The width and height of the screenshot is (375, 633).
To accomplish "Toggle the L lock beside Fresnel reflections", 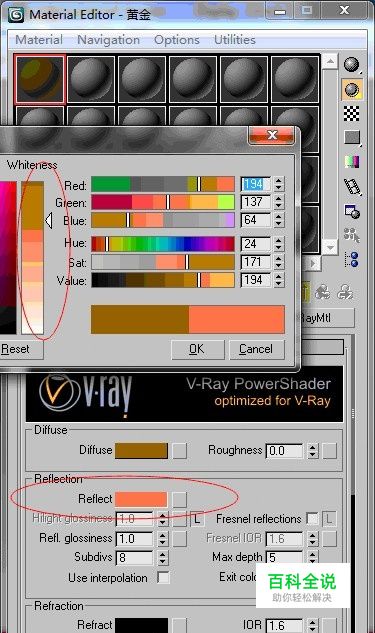I will click(x=329, y=519).
